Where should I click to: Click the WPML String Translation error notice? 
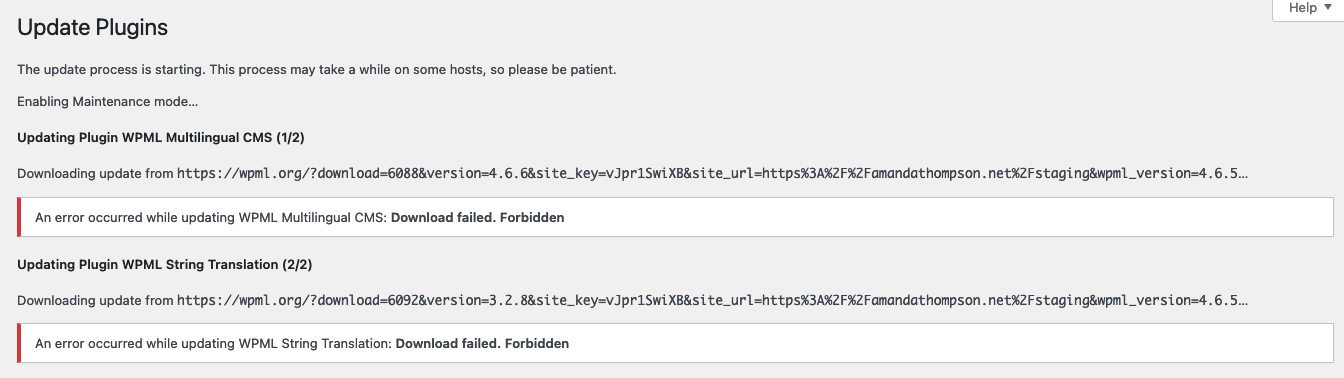(x=676, y=343)
